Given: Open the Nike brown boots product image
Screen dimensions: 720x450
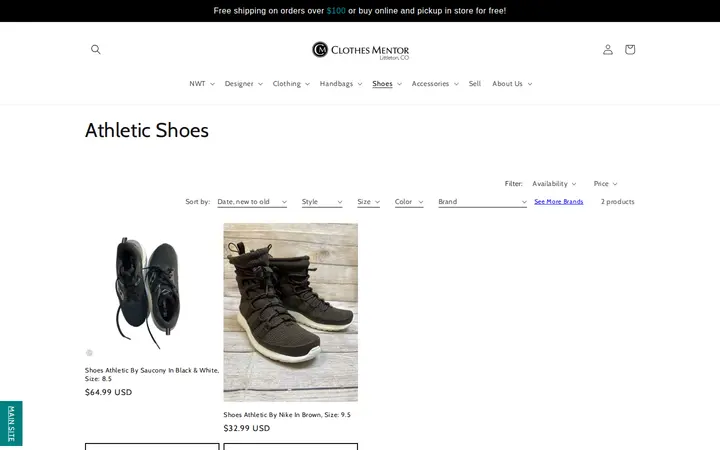Looking at the screenshot, I should [291, 312].
